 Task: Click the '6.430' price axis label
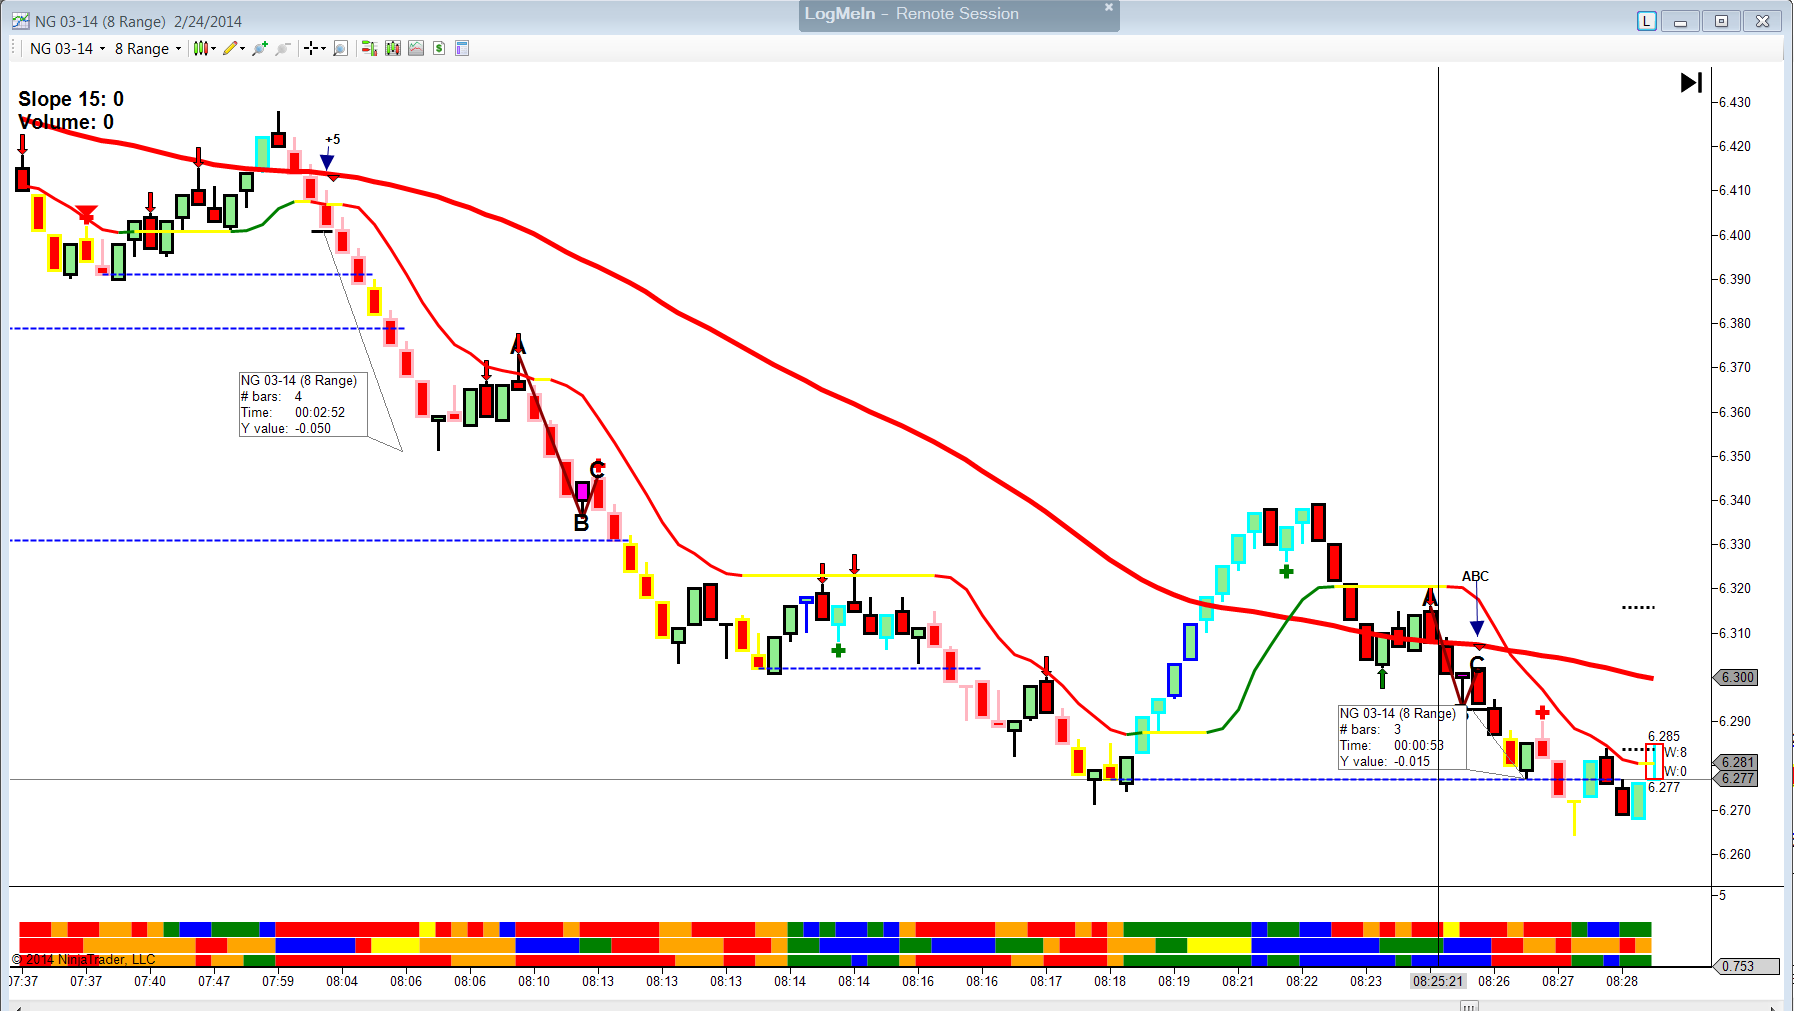tap(1735, 102)
